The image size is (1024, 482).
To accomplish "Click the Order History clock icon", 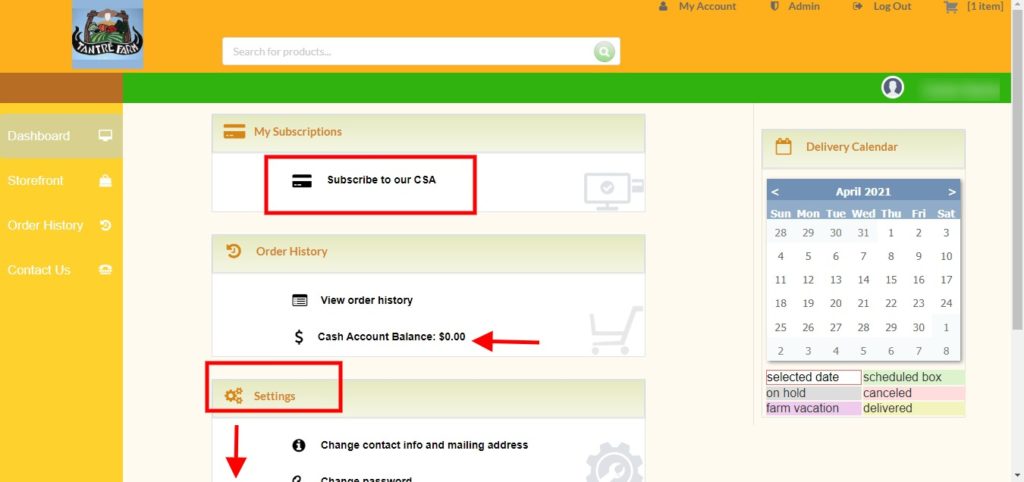I will point(234,251).
